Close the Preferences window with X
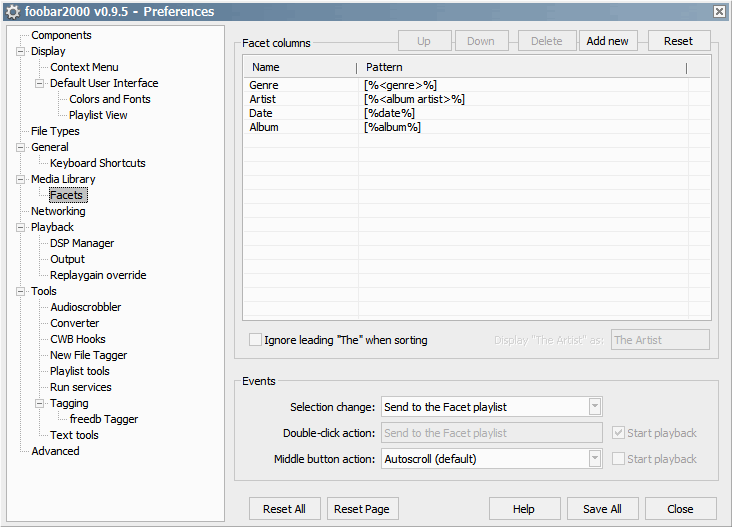This screenshot has height=527, width=732. pyautogui.click(x=719, y=12)
